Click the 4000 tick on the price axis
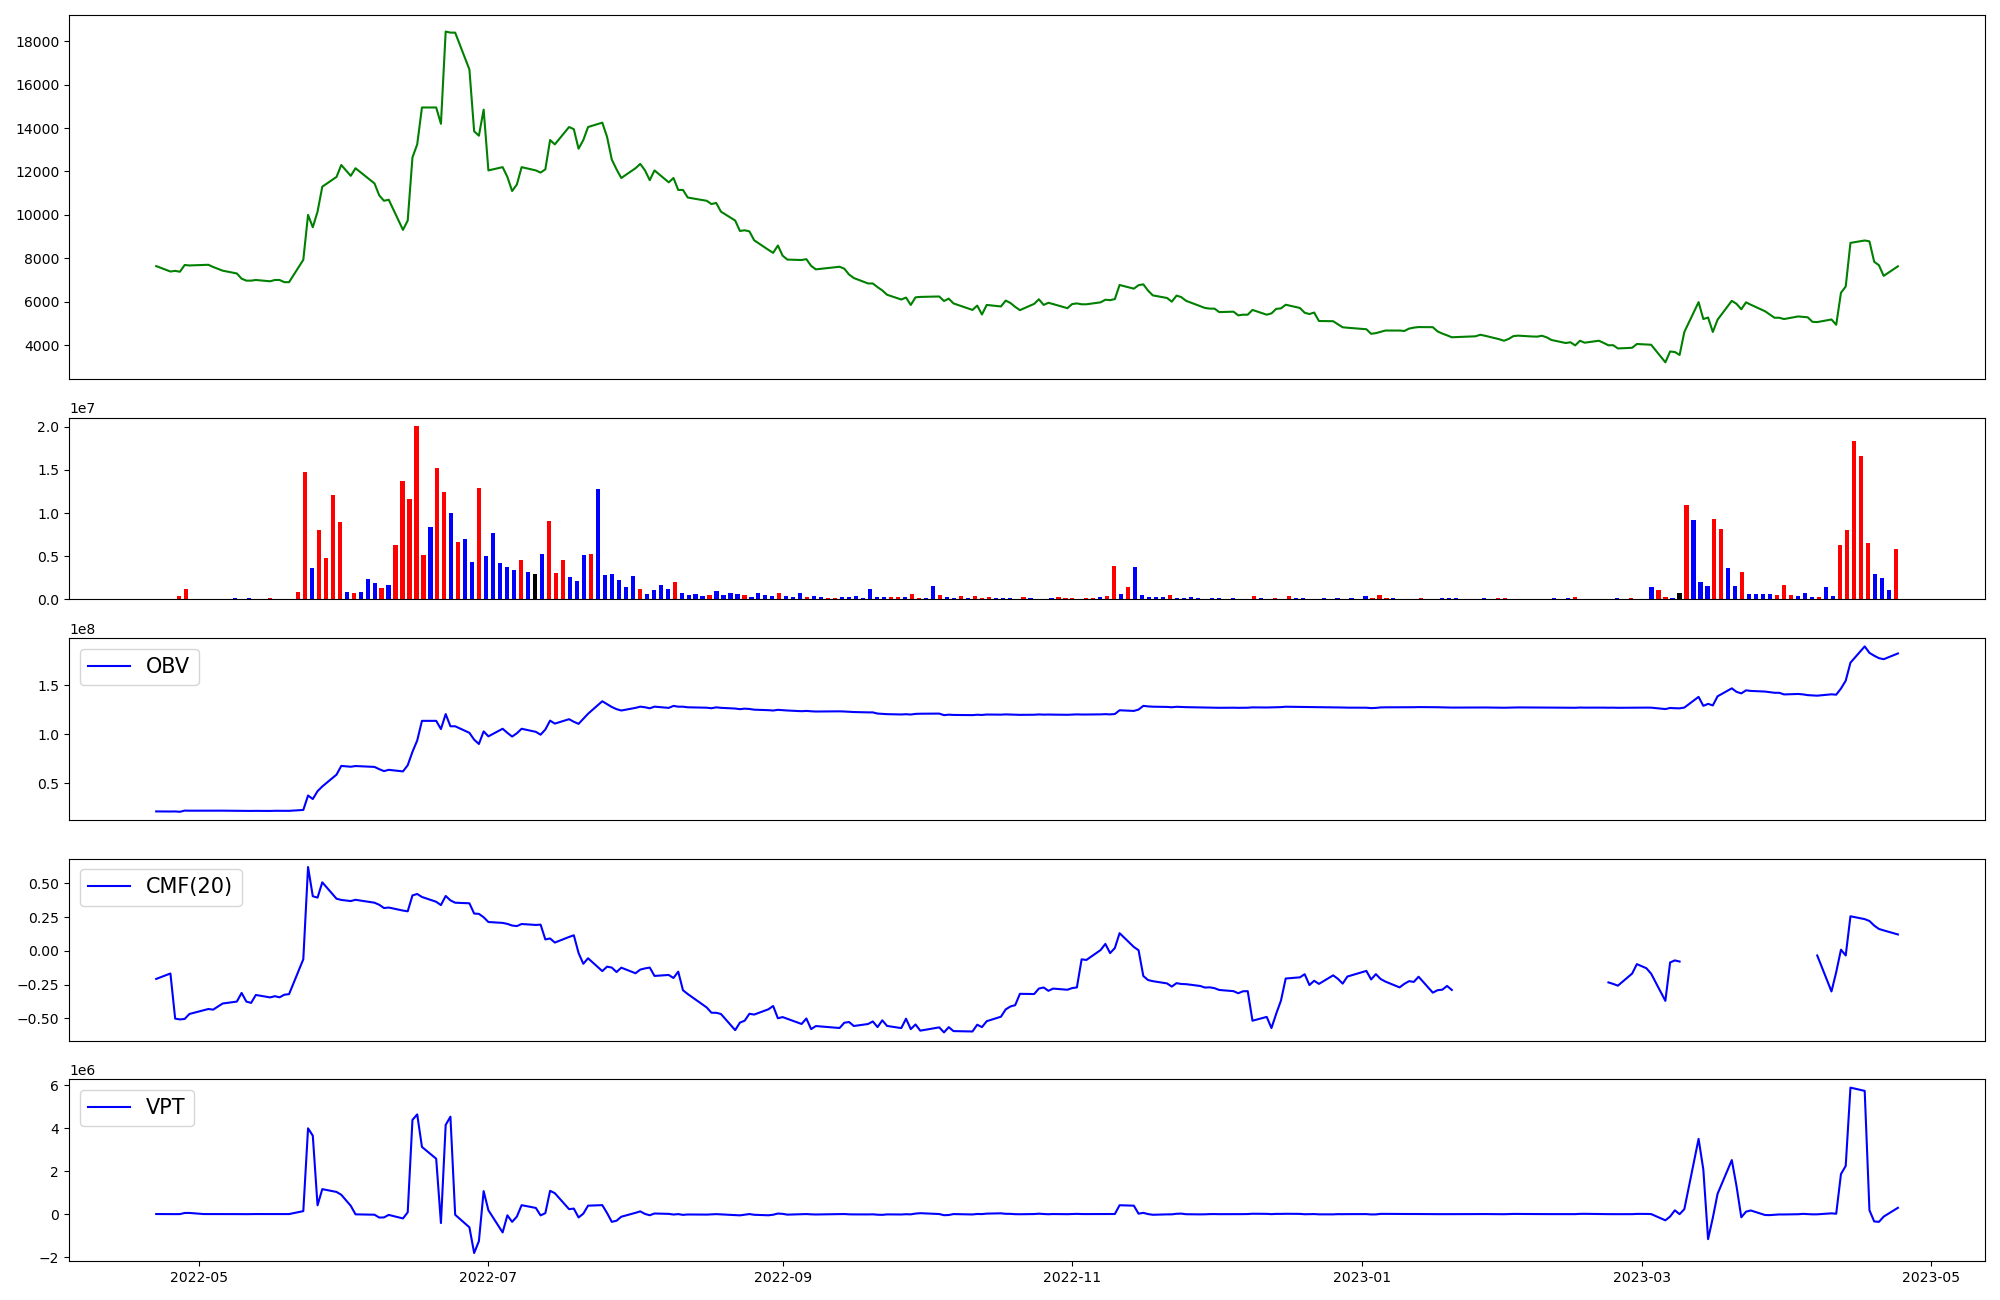The image size is (2000, 1300). [41, 346]
